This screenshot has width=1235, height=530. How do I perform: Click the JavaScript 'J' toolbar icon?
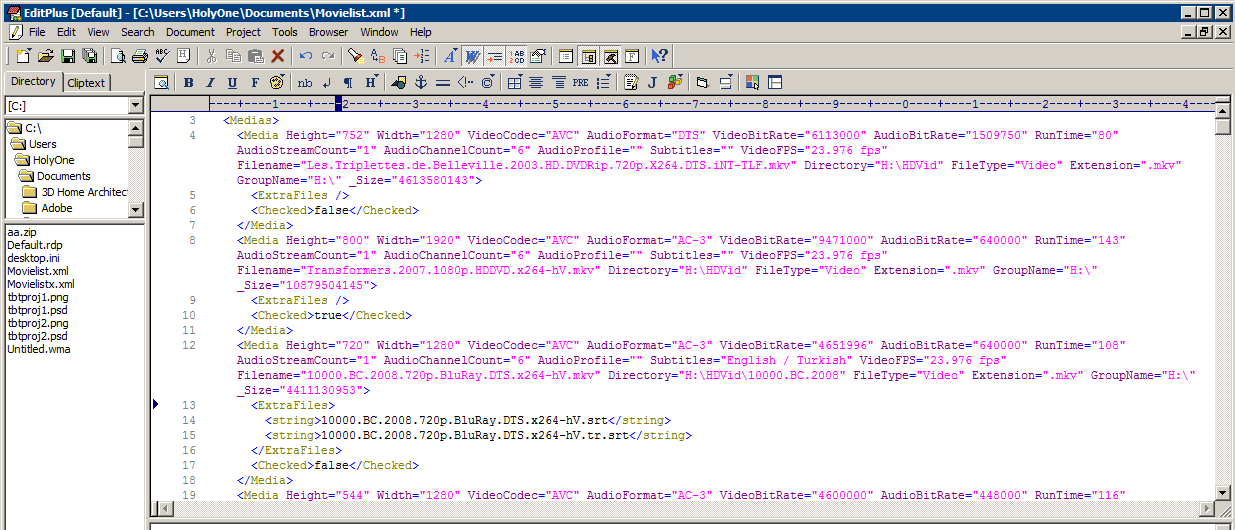pos(653,82)
